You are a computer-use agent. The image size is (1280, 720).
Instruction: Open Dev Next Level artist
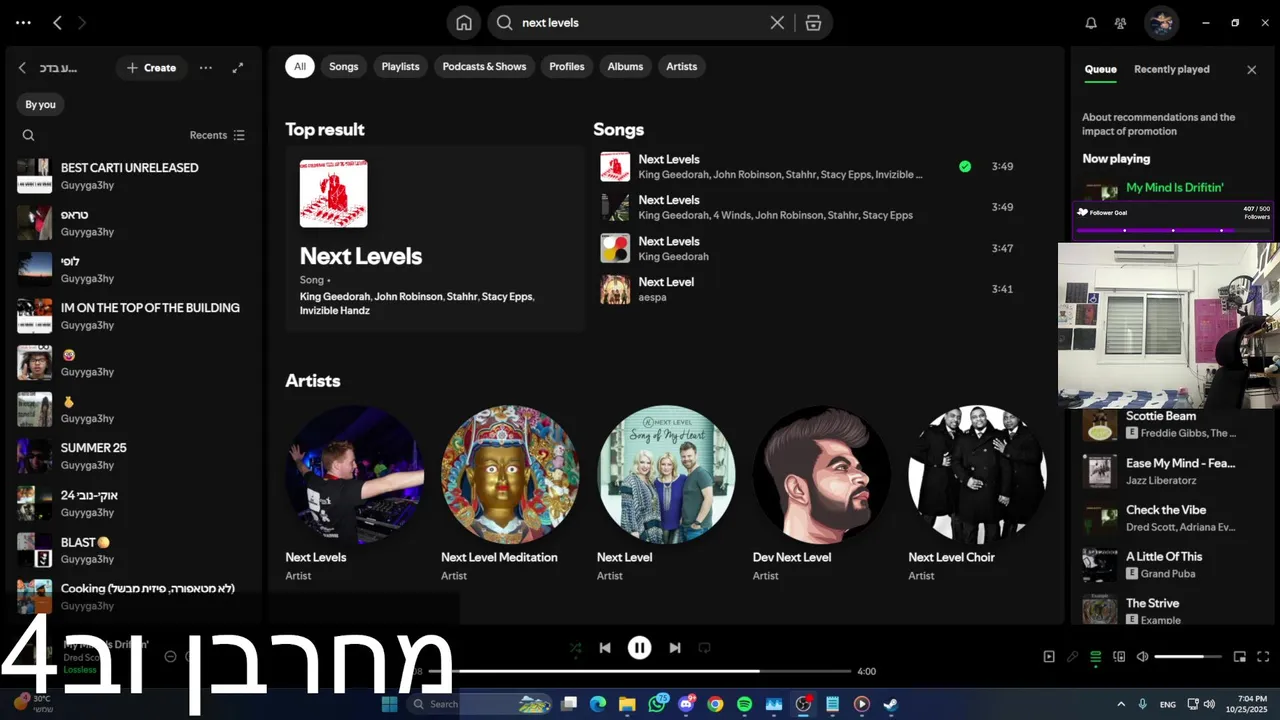point(822,494)
